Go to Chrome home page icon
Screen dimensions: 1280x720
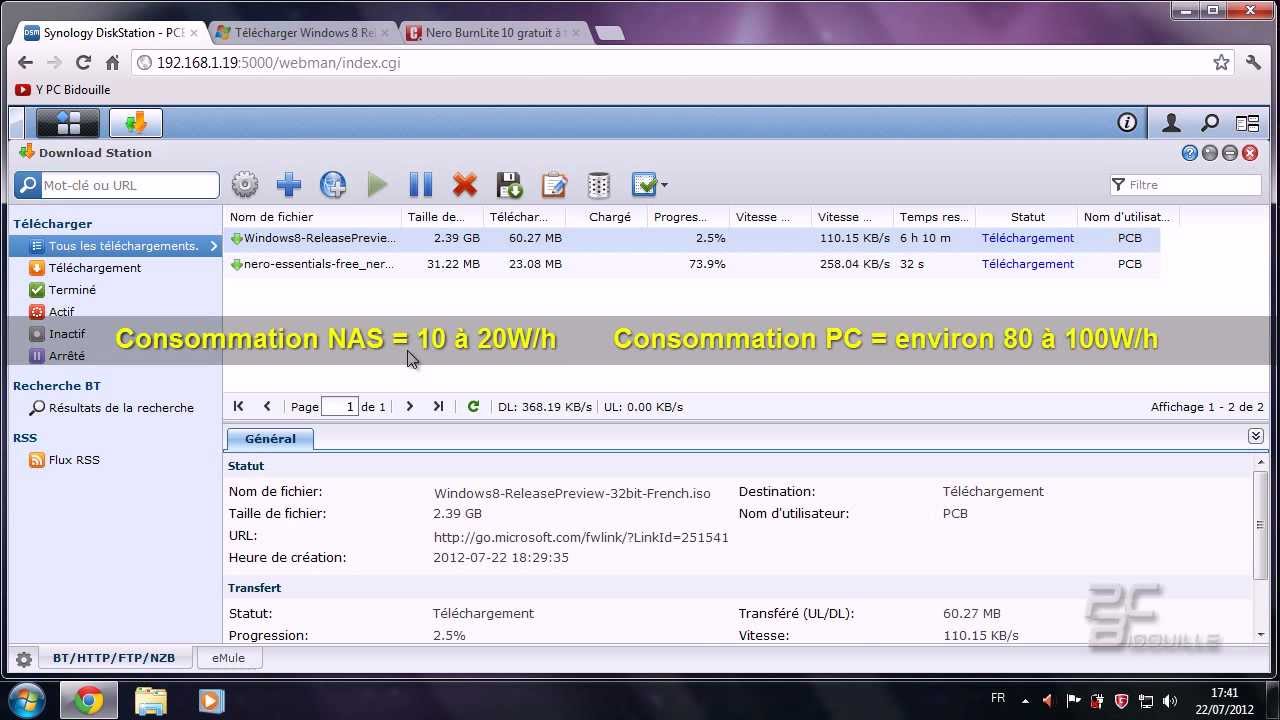point(112,62)
